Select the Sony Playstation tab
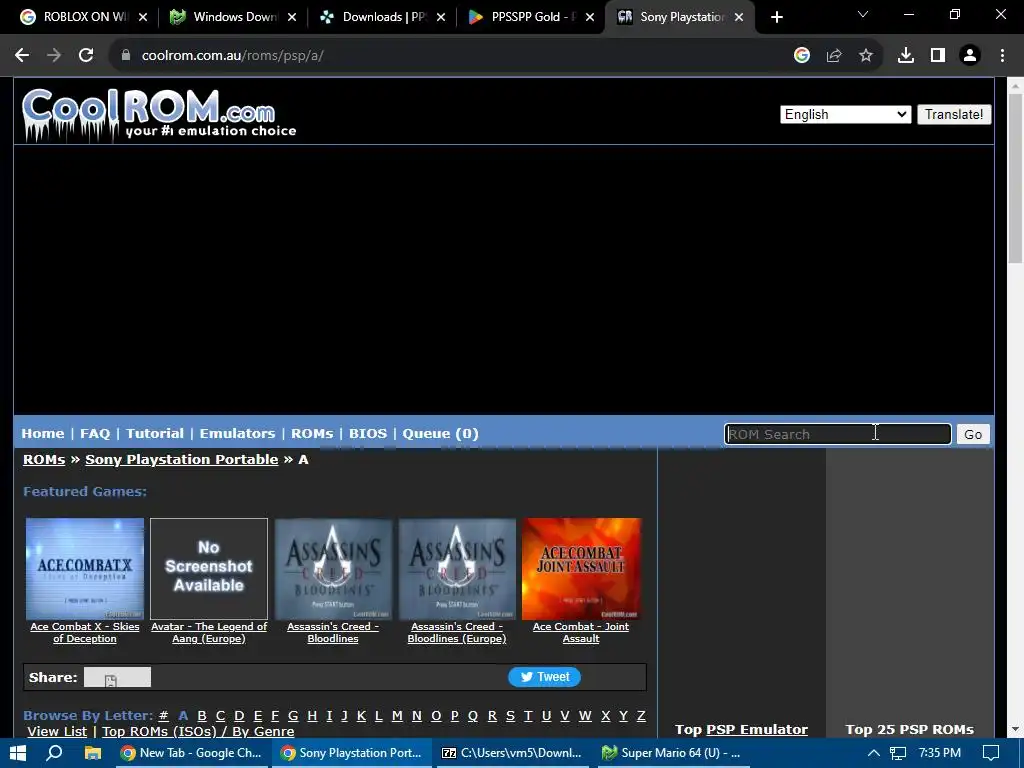This screenshot has width=1024, height=768. pyautogui.click(x=679, y=17)
